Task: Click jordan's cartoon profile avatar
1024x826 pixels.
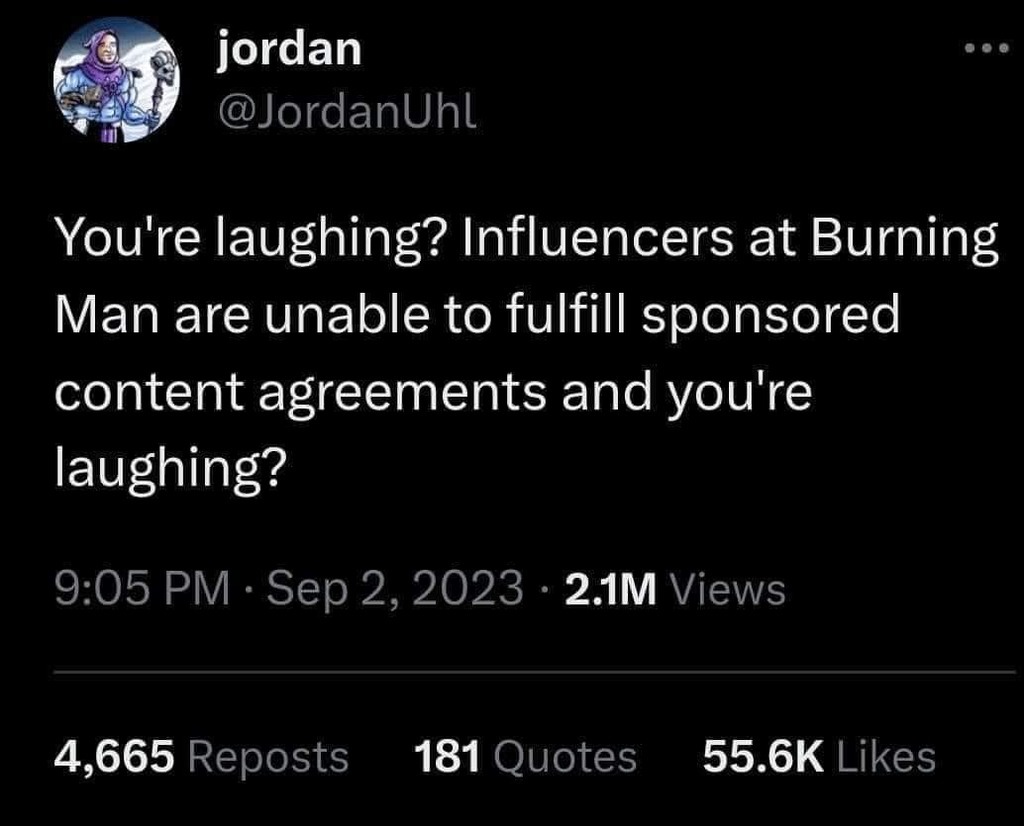Action: tap(117, 80)
